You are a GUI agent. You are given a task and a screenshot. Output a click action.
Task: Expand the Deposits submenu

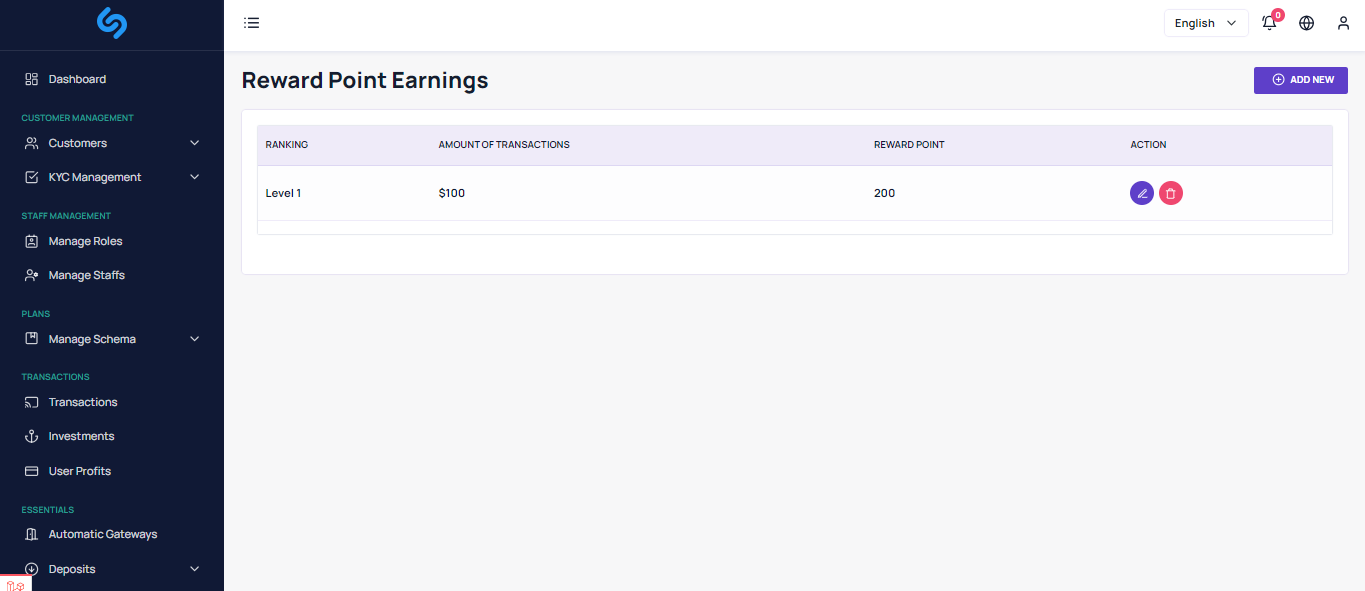pyautogui.click(x=194, y=569)
